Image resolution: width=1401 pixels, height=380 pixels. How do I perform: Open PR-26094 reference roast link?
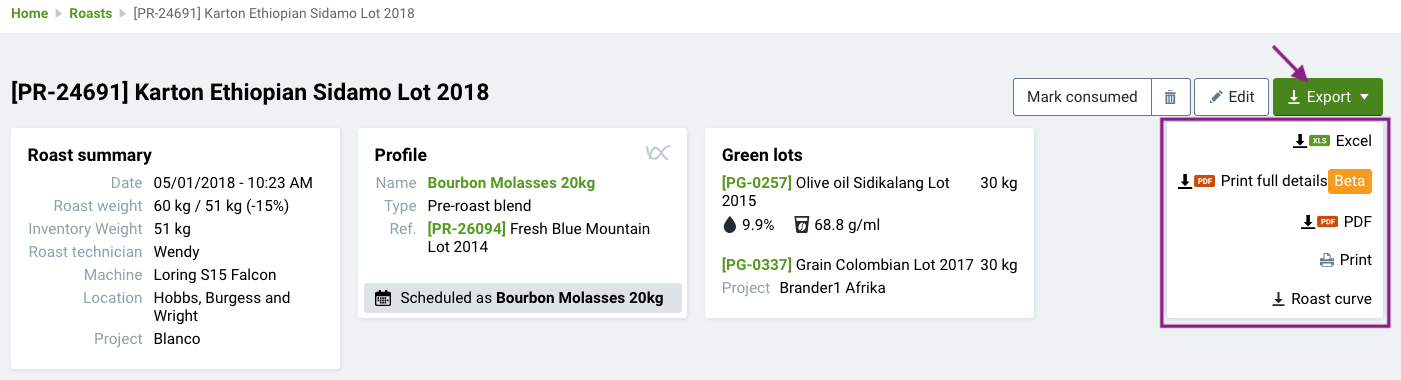coord(467,229)
